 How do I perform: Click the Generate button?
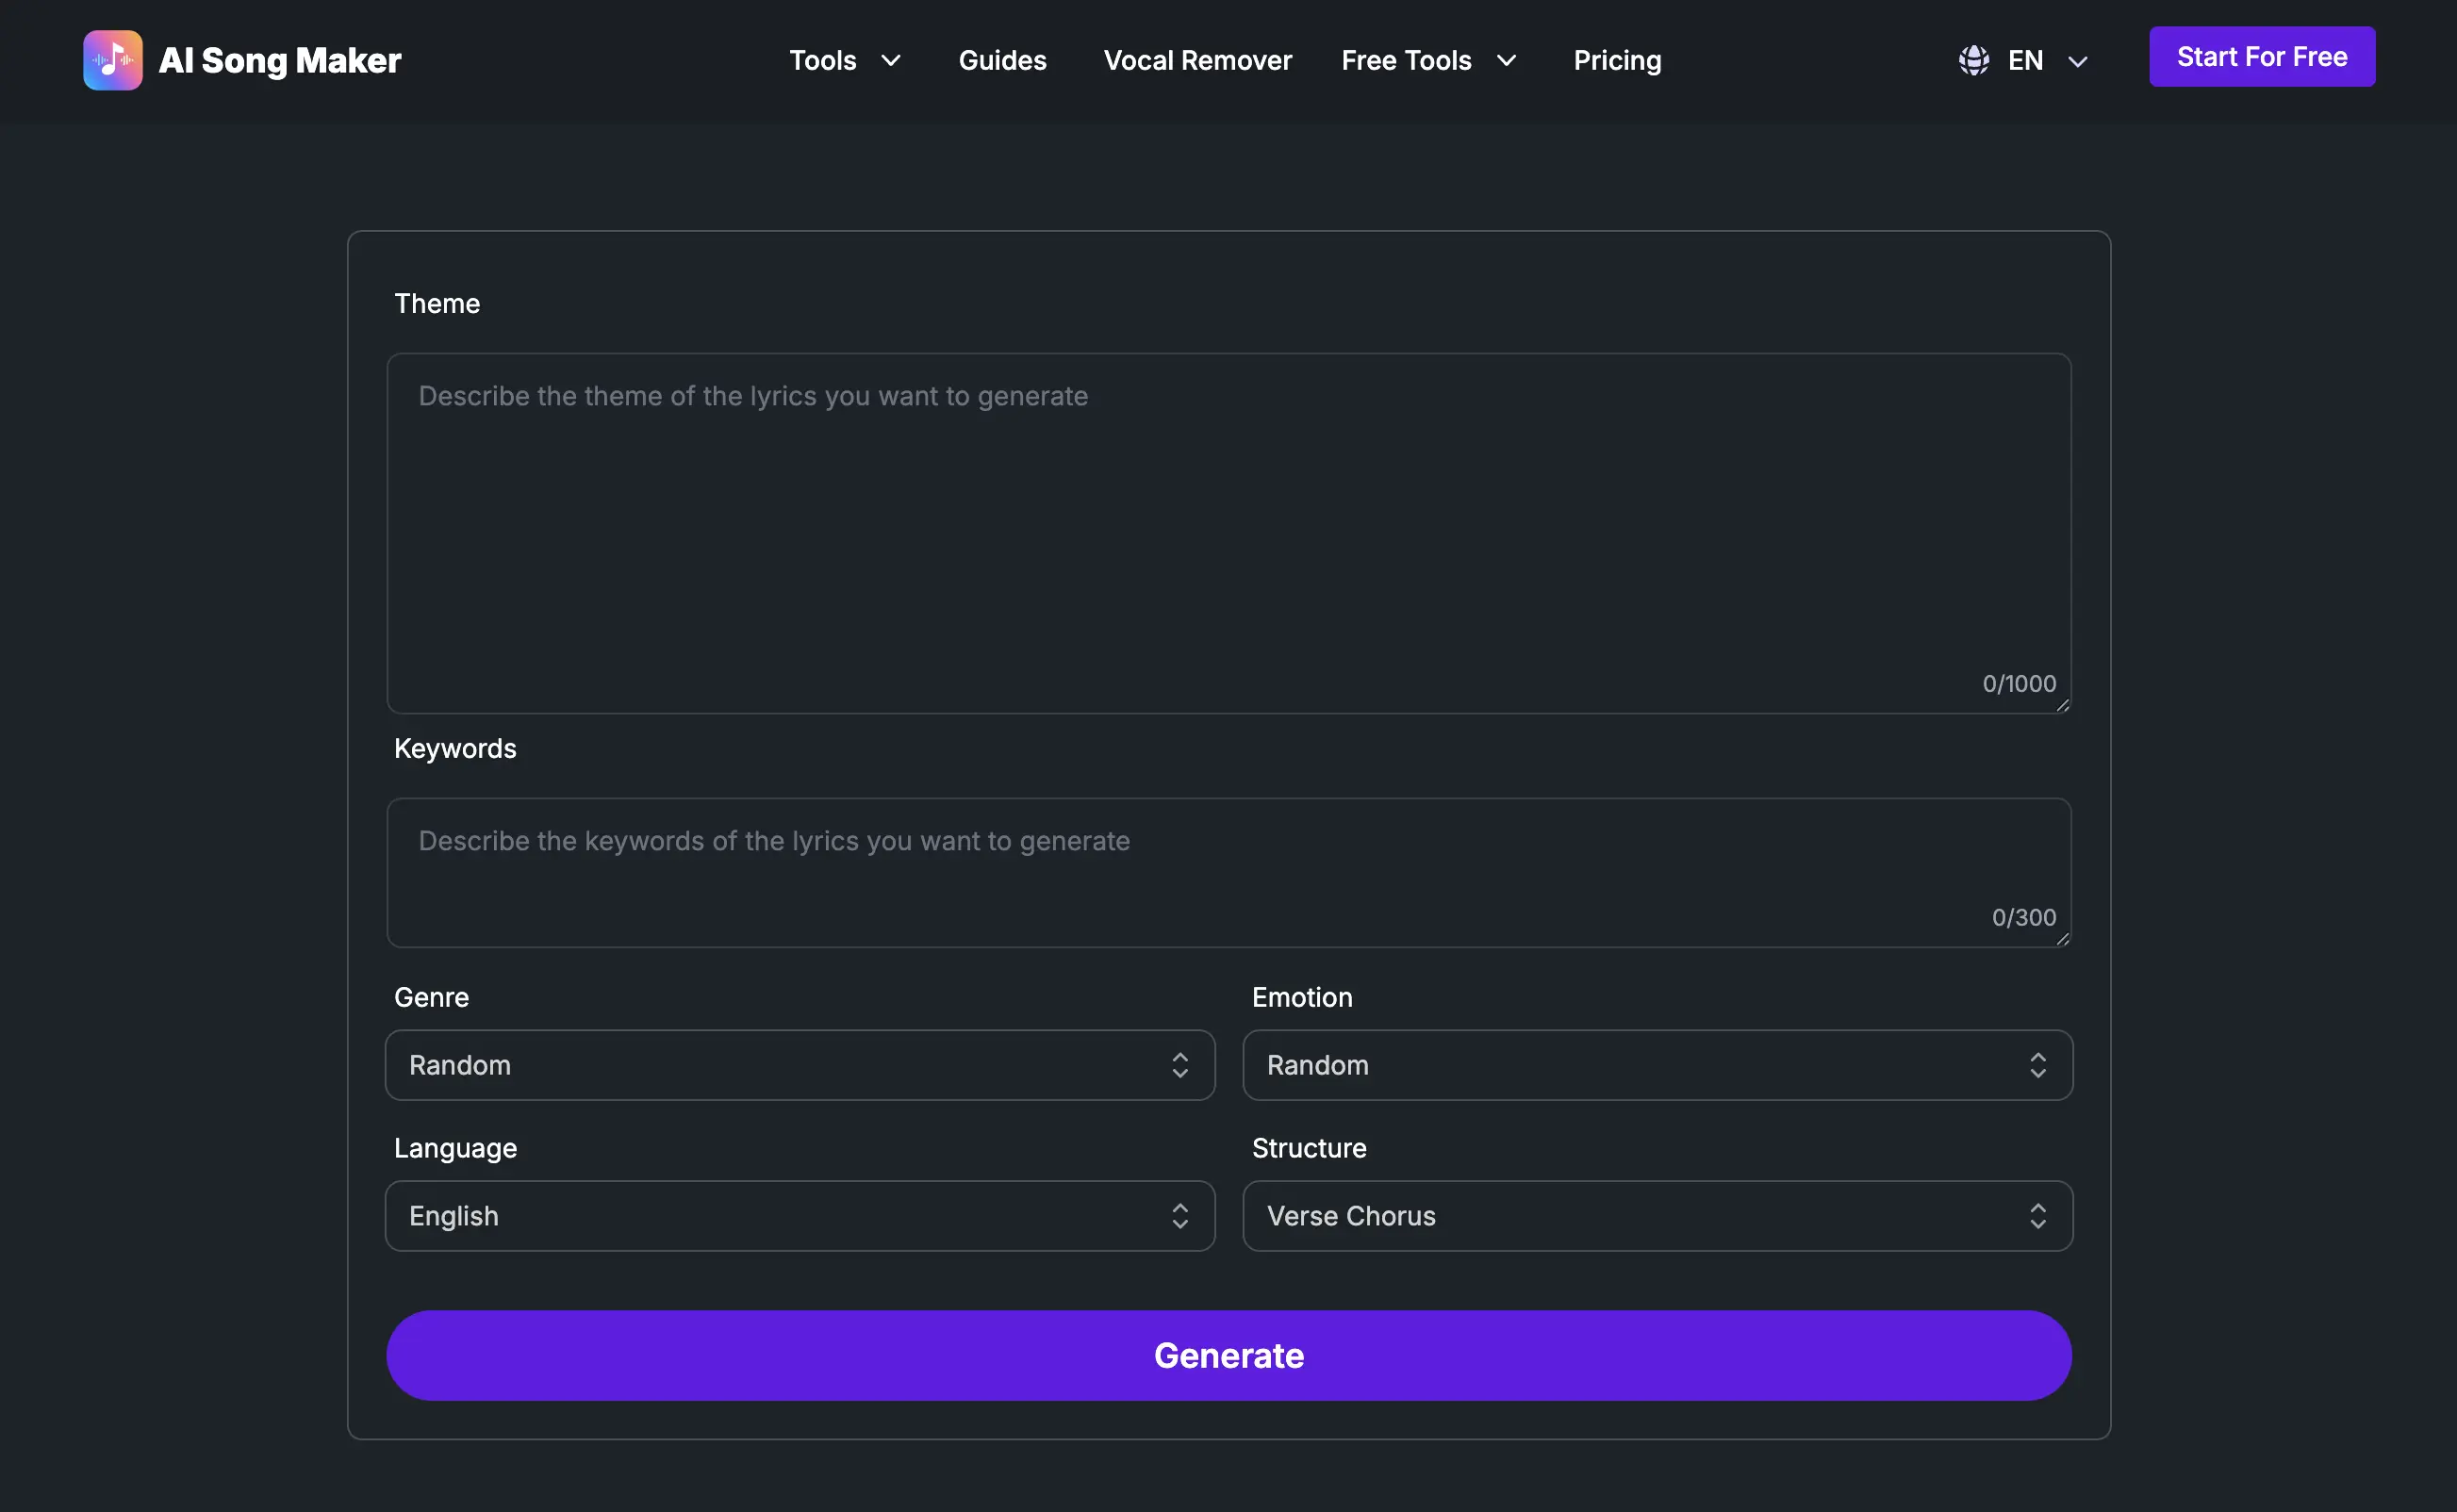pos(1228,1356)
